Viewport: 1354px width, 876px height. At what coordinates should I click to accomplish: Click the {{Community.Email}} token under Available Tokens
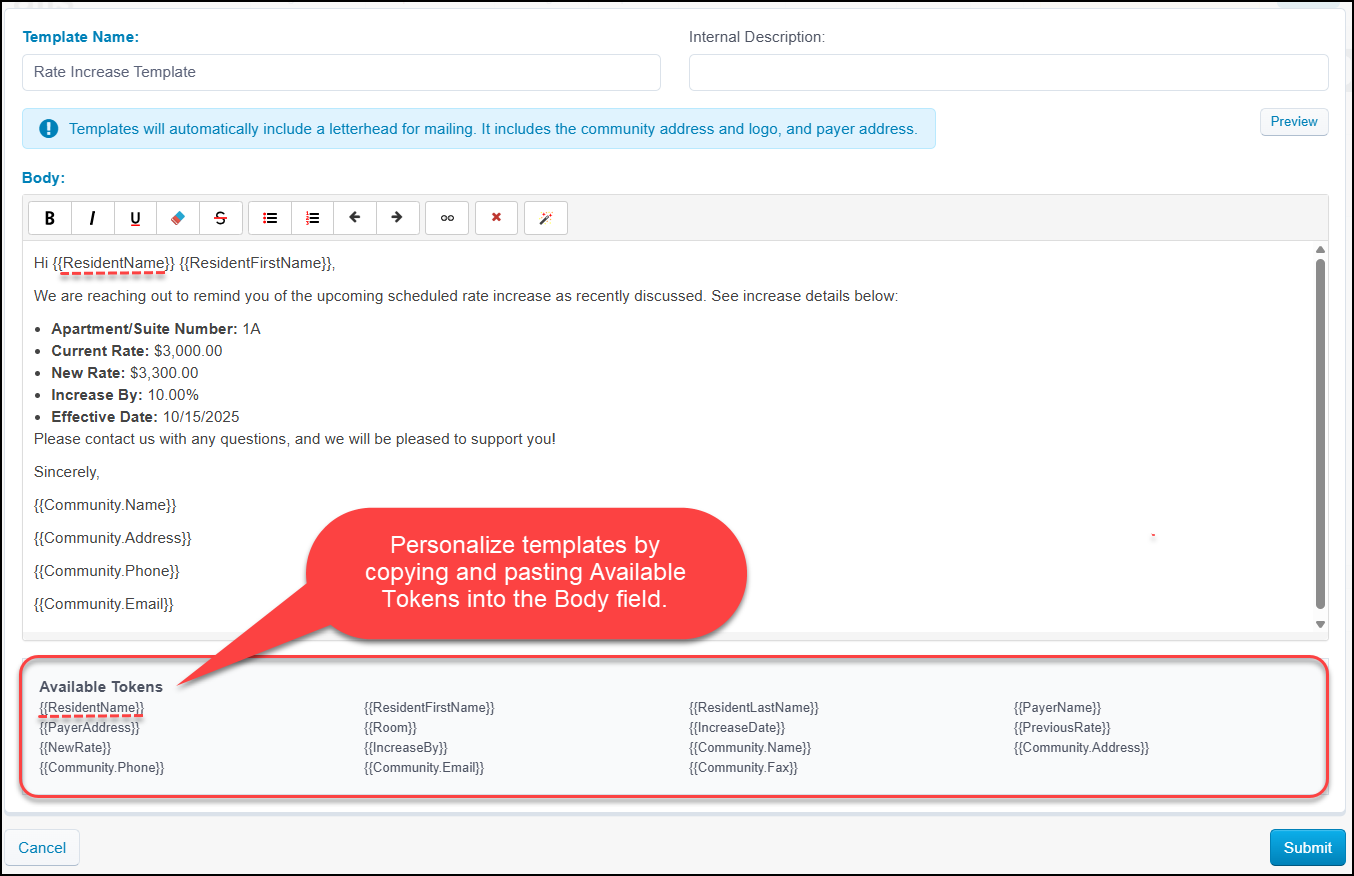(424, 768)
